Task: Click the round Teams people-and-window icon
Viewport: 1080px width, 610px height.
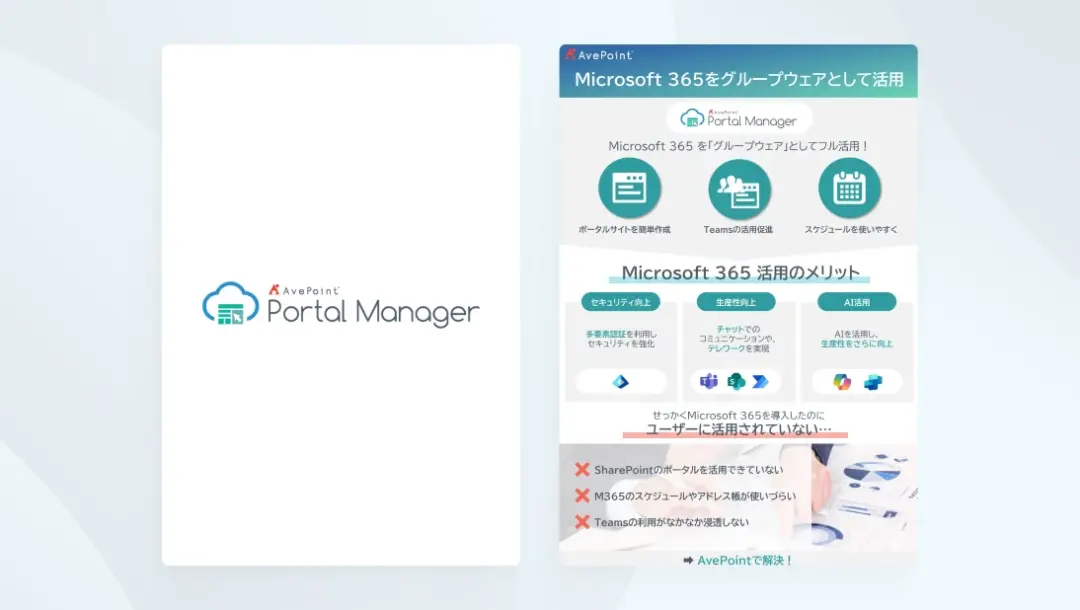Action: pyautogui.click(x=739, y=189)
